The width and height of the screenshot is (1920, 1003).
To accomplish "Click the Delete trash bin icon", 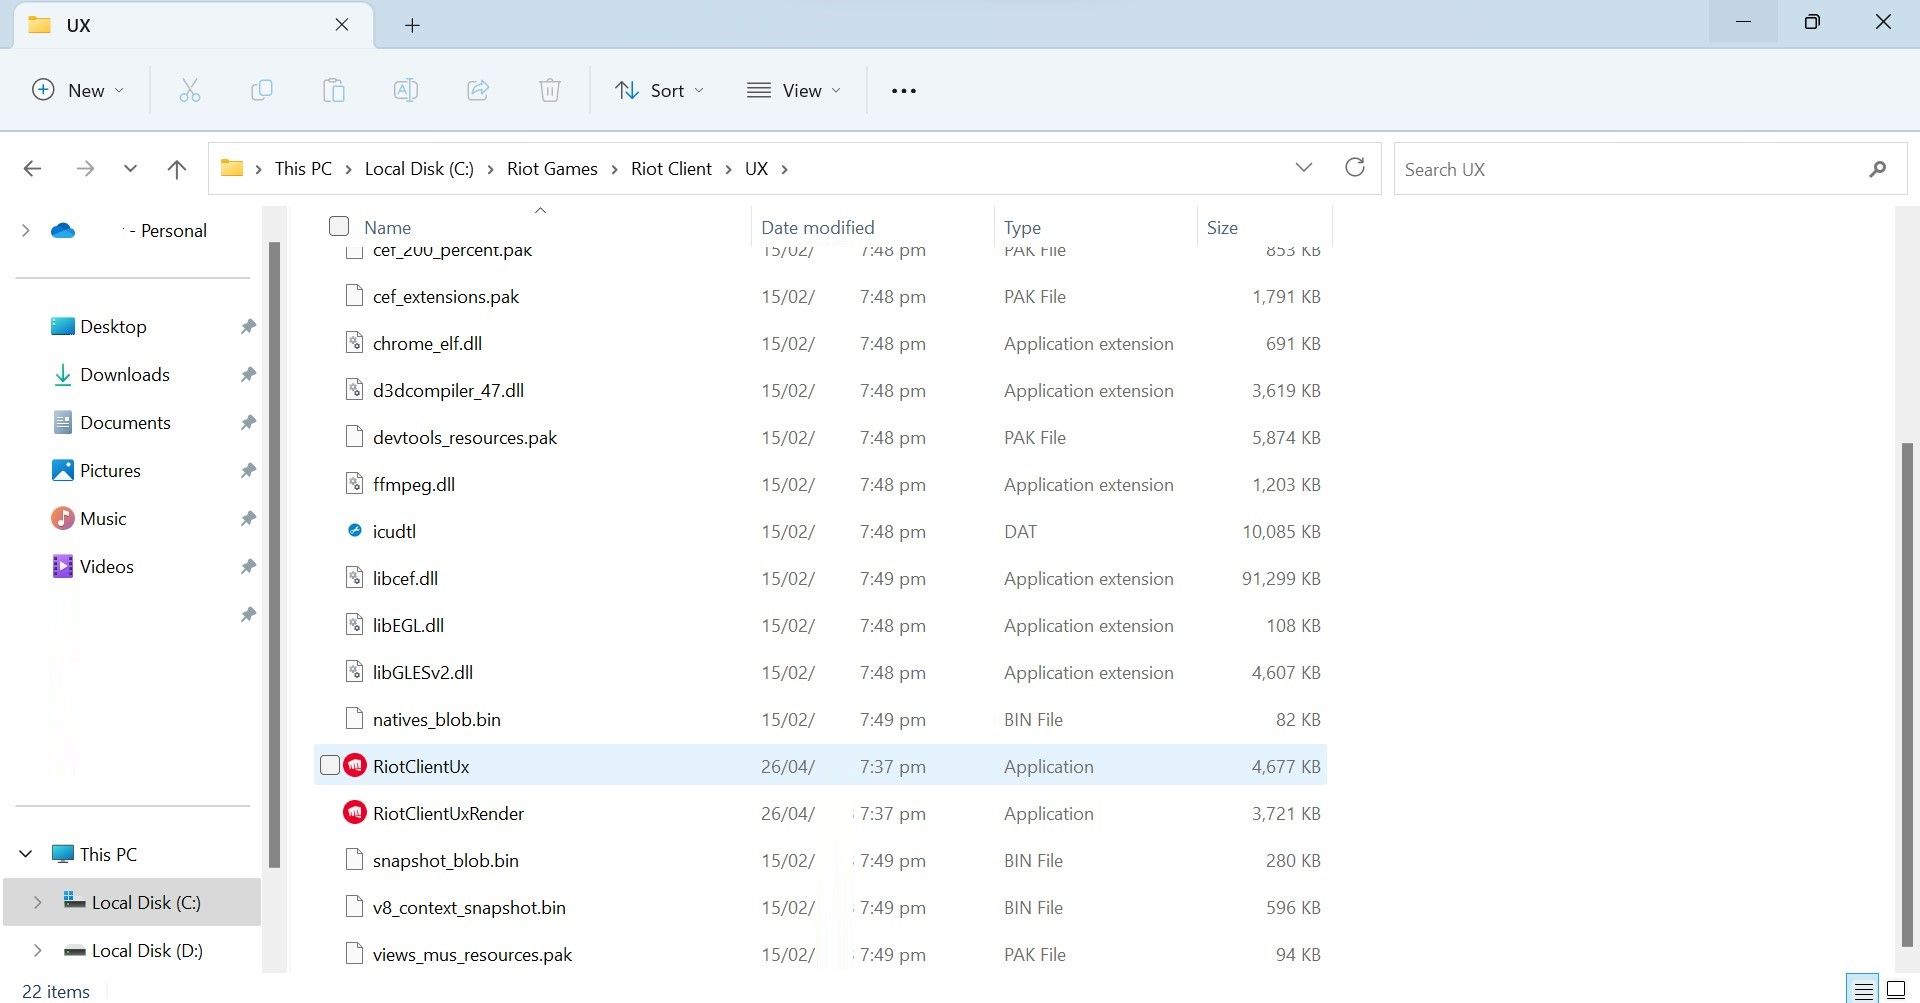I will pos(550,91).
